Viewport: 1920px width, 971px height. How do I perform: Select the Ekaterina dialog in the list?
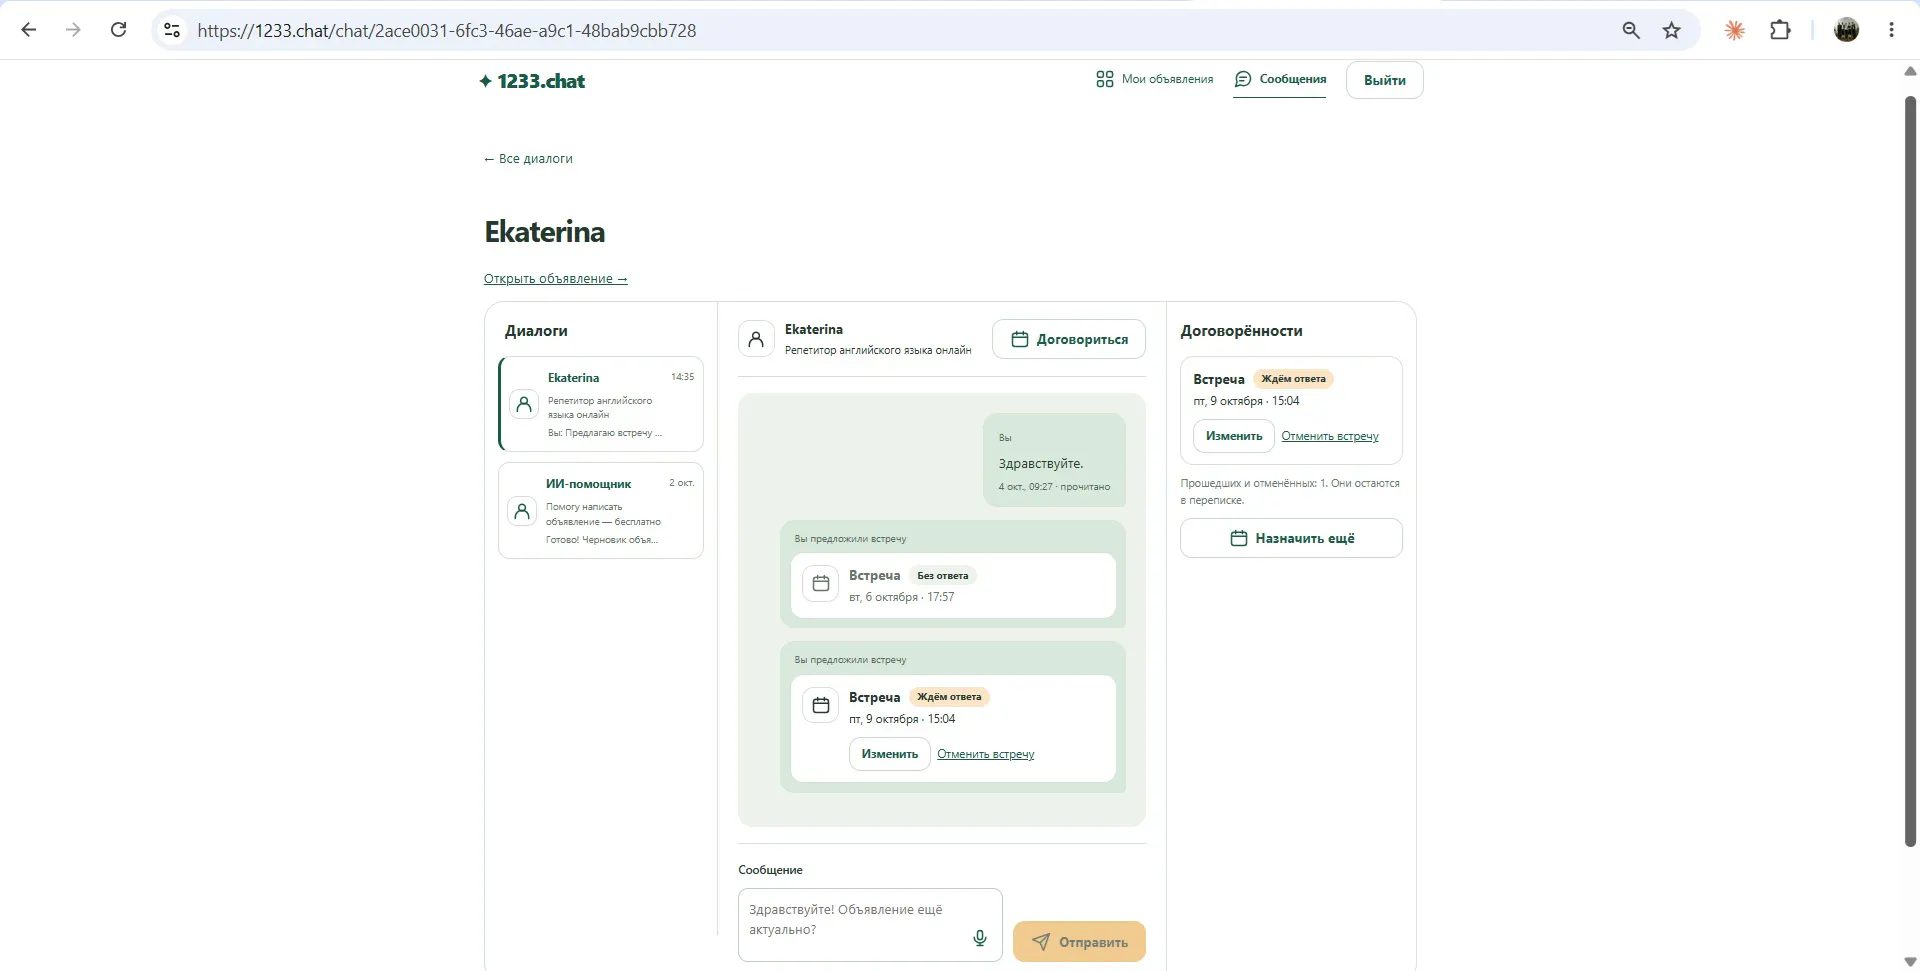pos(601,404)
